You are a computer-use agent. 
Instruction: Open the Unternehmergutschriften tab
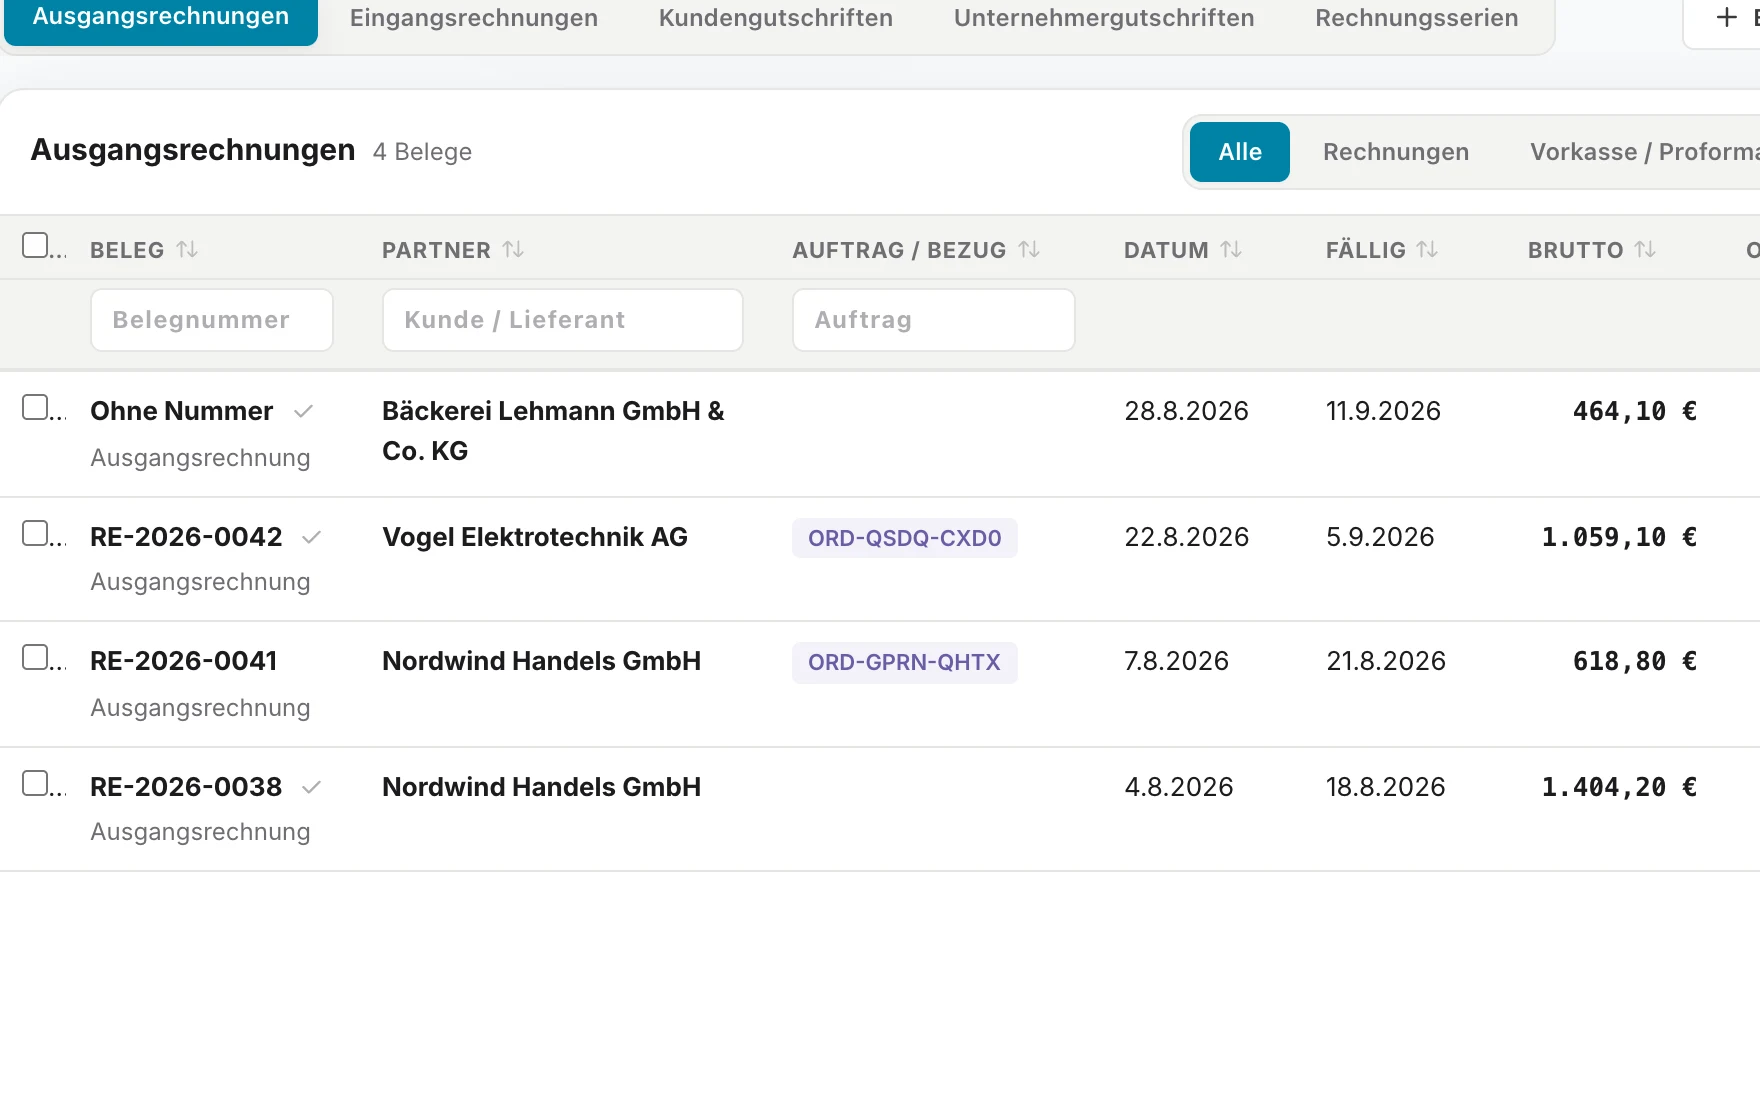[1104, 18]
